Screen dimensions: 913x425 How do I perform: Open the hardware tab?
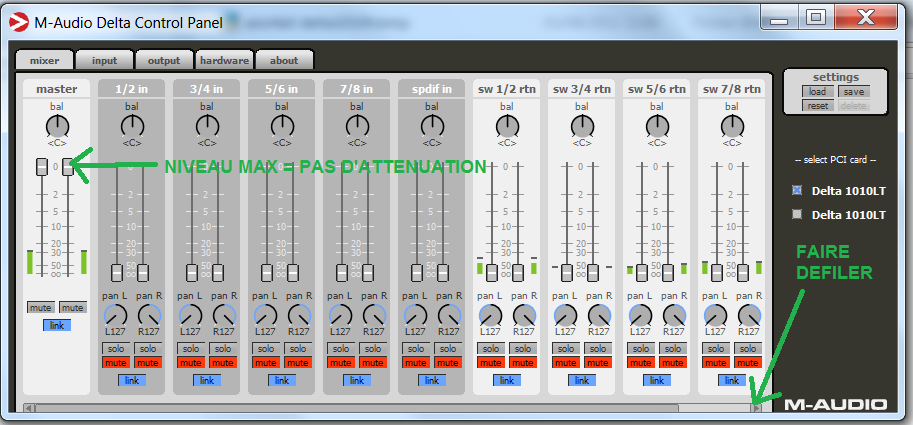point(224,60)
